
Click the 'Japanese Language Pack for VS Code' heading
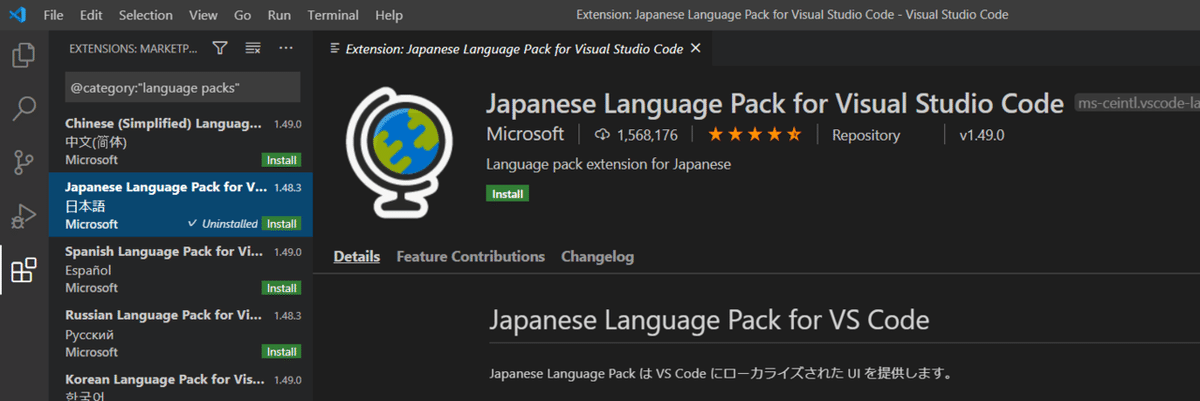709,321
